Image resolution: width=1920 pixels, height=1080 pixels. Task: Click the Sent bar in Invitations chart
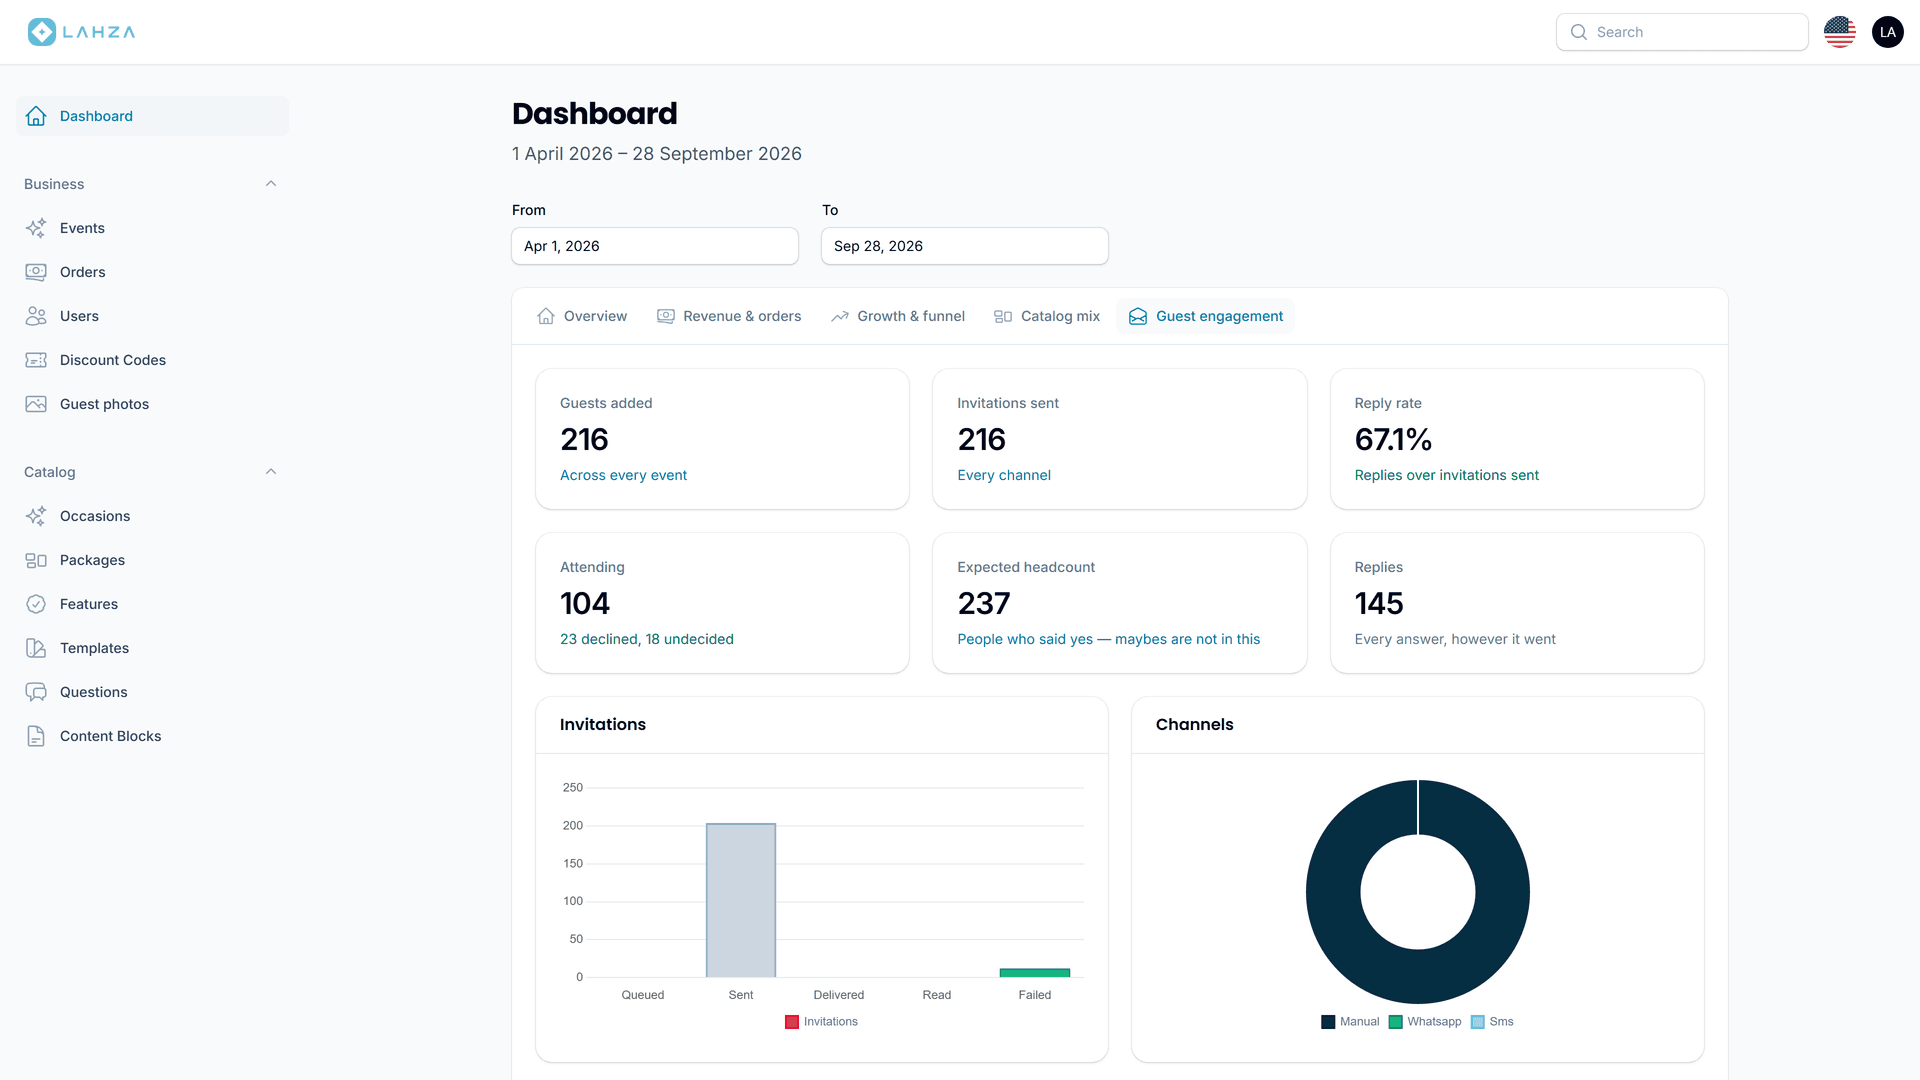pyautogui.click(x=741, y=900)
